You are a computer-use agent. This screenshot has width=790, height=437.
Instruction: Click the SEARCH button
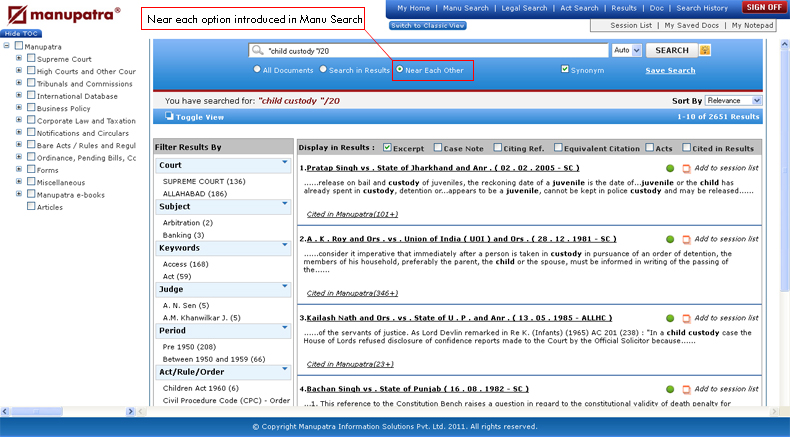point(672,50)
